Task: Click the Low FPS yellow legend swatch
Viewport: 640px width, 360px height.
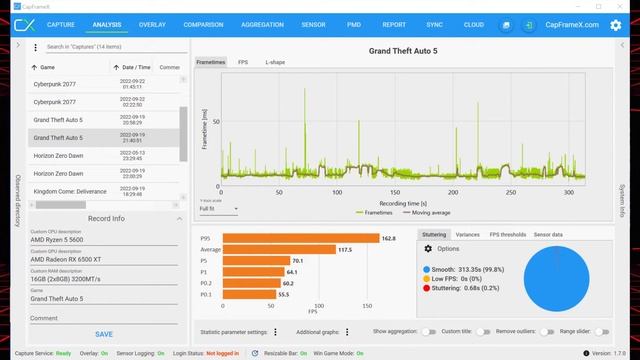Action: pyautogui.click(x=427, y=279)
